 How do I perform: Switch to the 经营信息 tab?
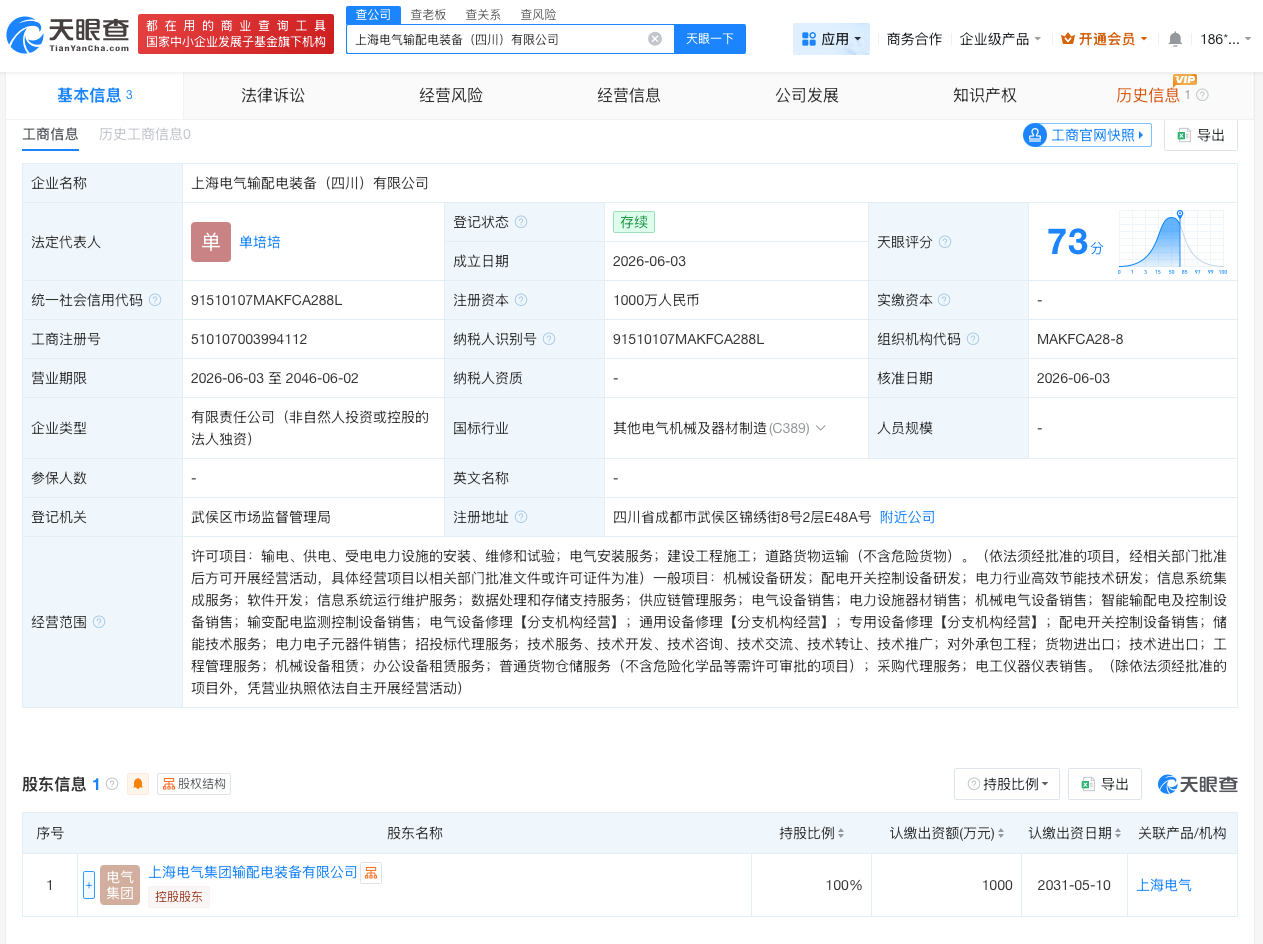[x=629, y=95]
